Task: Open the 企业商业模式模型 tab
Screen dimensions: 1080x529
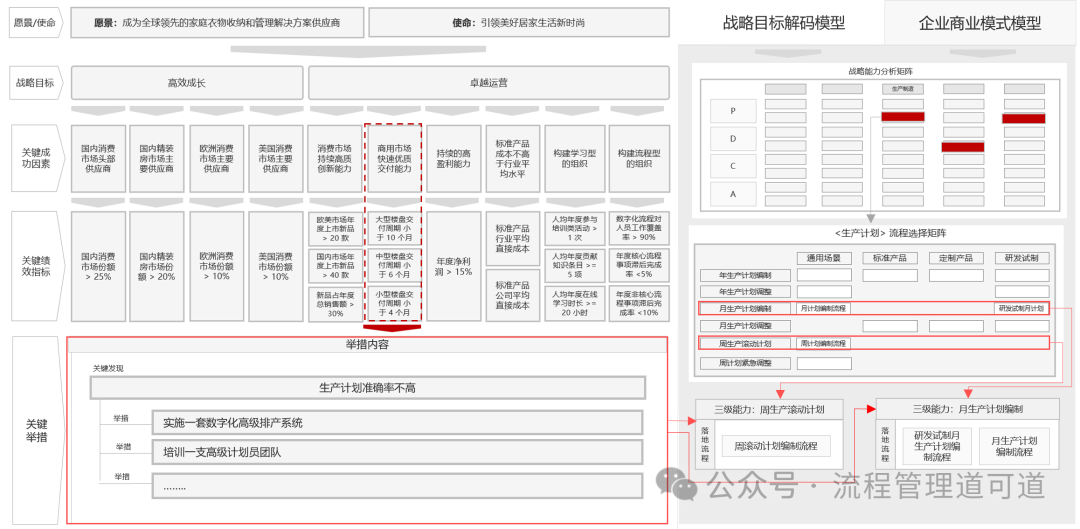Action: (979, 23)
